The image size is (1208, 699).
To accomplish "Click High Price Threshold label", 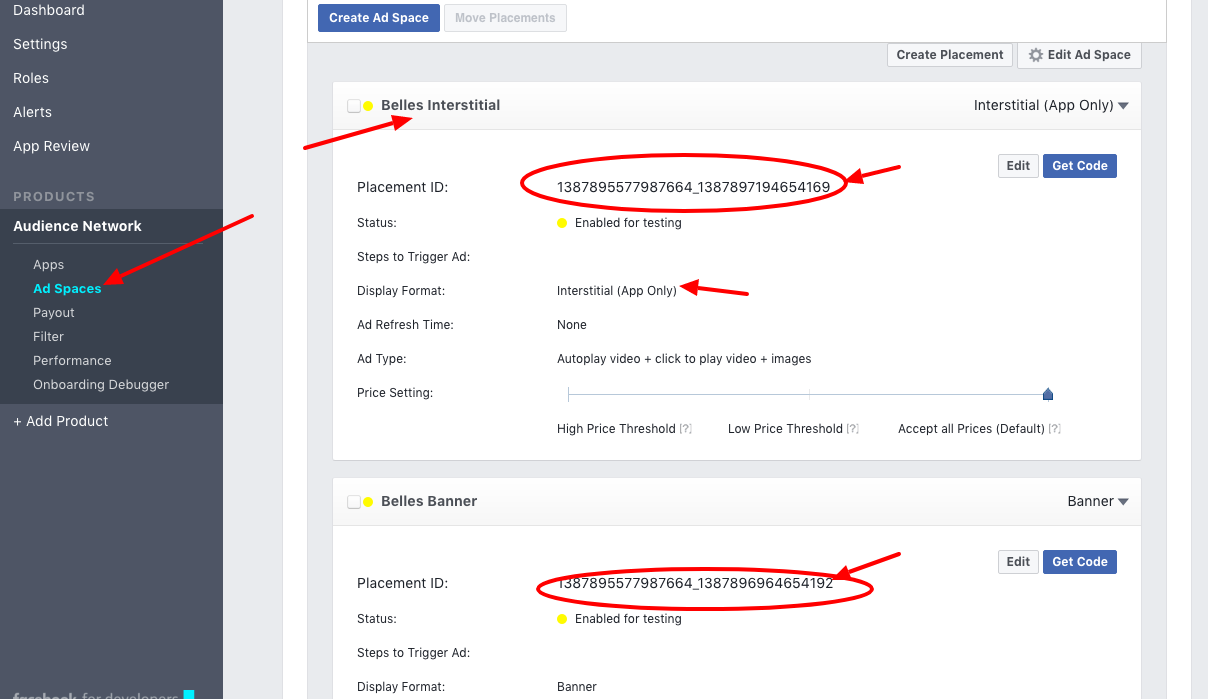I will tap(616, 429).
